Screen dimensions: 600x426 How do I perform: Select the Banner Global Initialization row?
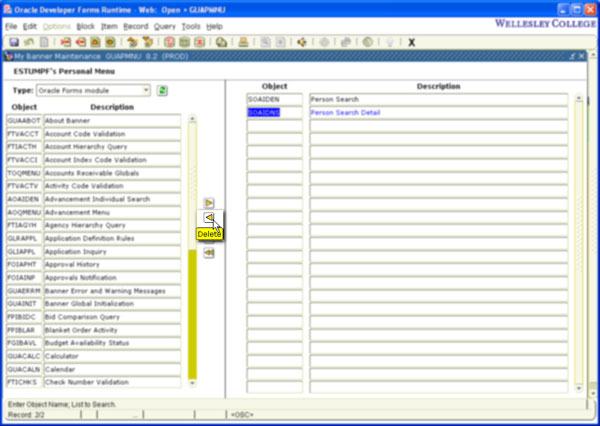(x=94, y=304)
